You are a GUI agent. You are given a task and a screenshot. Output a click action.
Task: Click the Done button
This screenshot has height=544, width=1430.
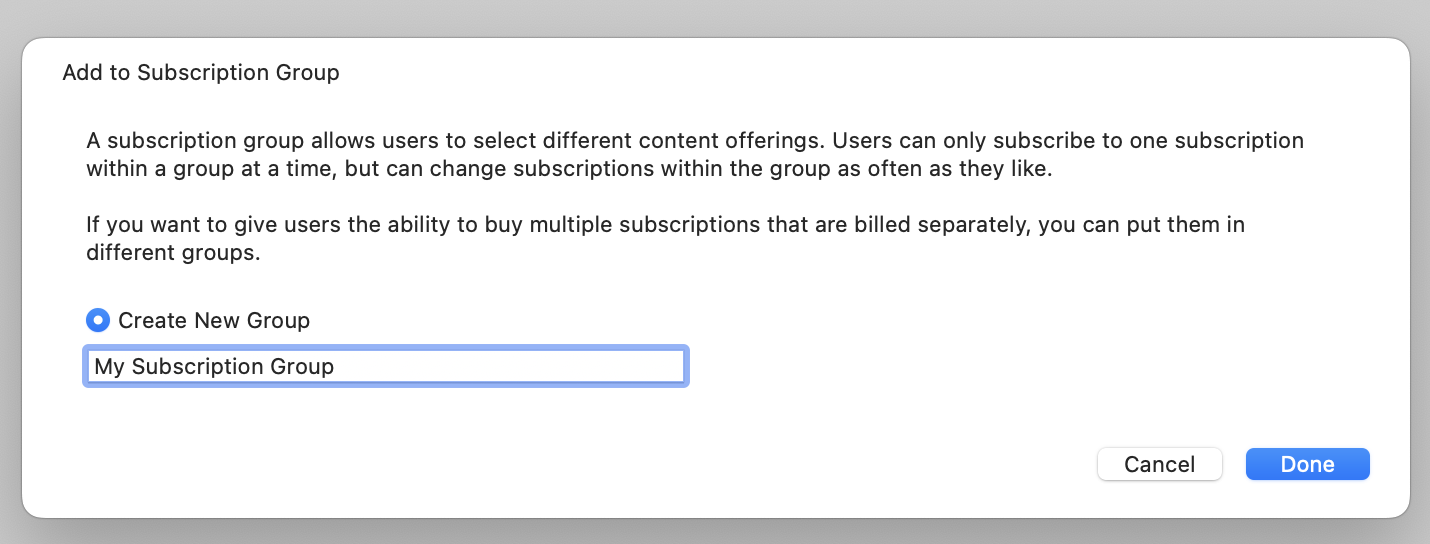click(x=1307, y=464)
